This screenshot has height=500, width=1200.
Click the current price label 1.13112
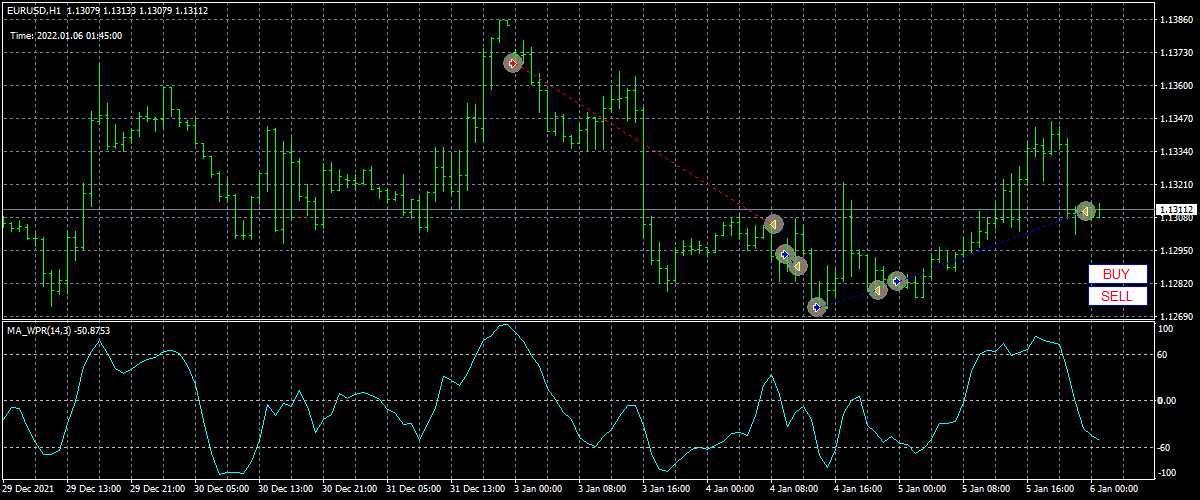tap(1174, 210)
